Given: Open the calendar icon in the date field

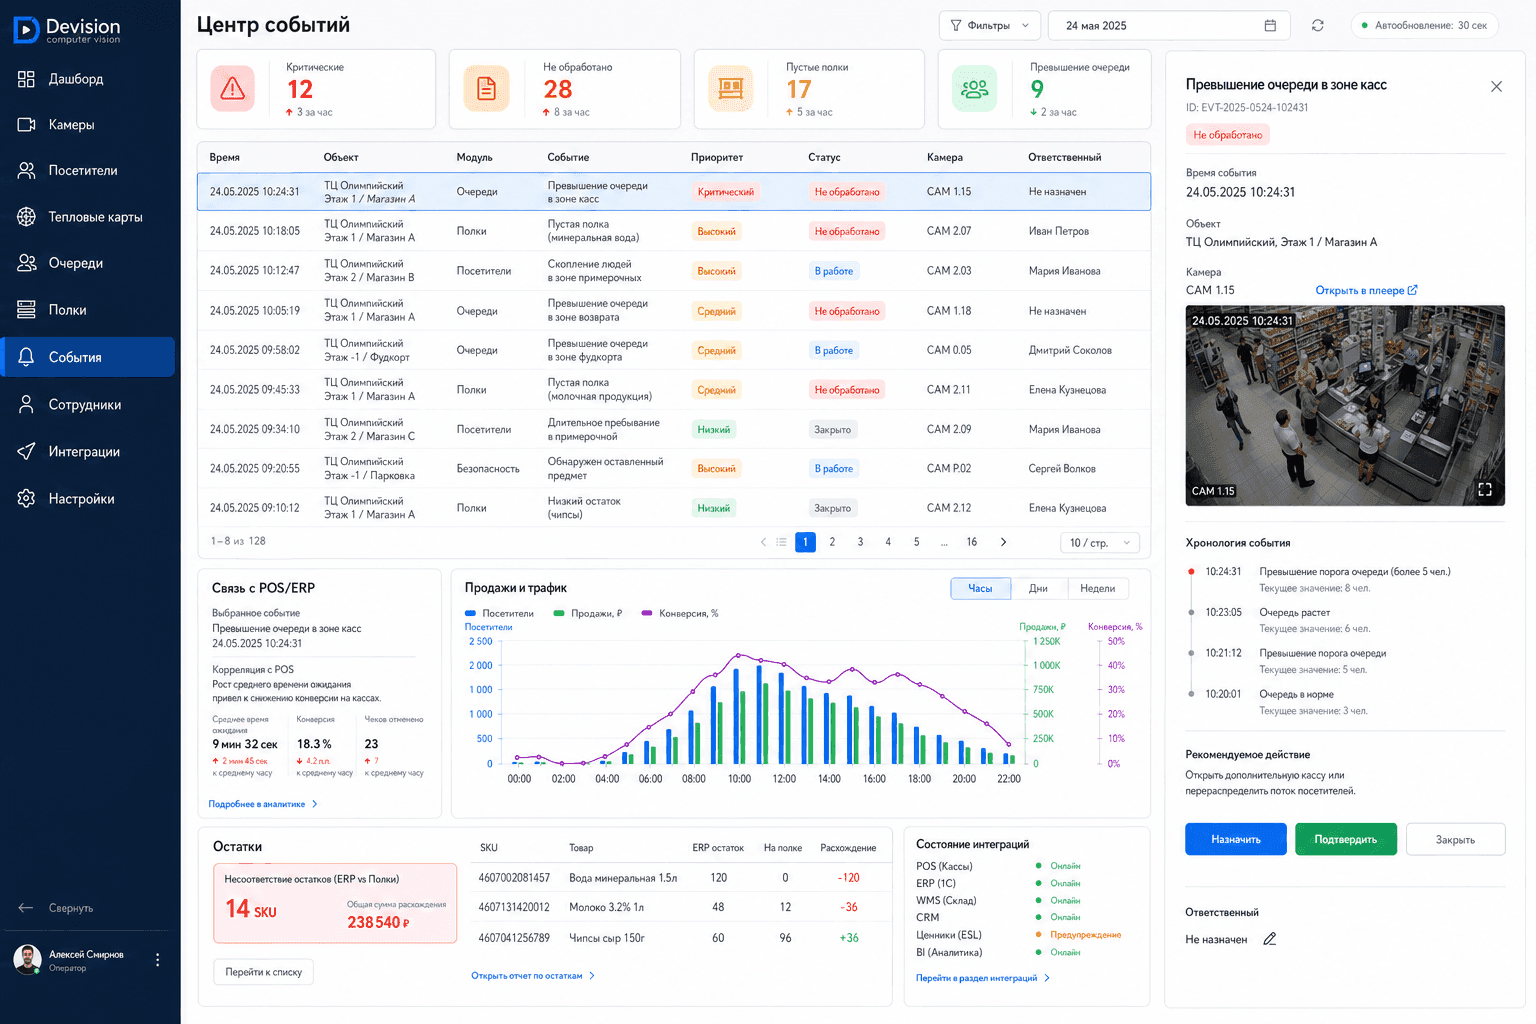Looking at the screenshot, I should click(x=1270, y=26).
